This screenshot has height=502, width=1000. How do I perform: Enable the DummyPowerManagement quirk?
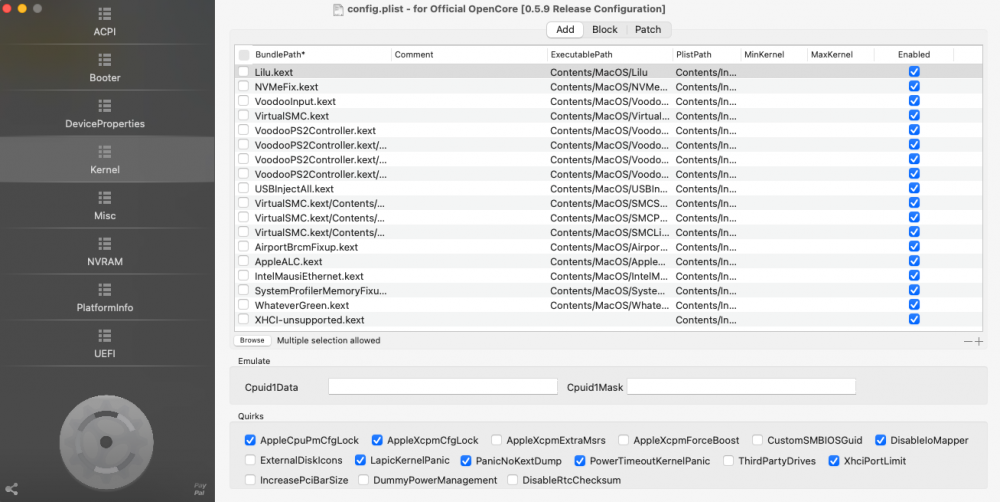click(x=364, y=480)
